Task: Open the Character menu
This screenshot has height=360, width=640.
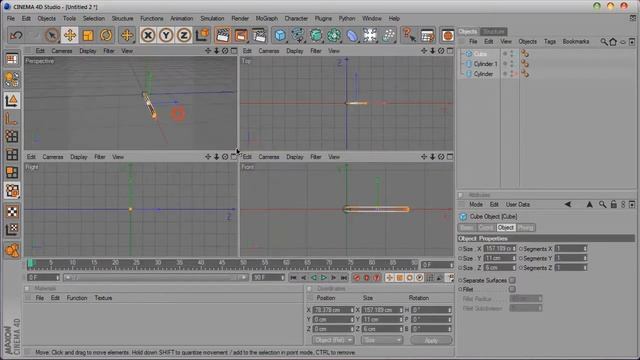Action: point(296,18)
